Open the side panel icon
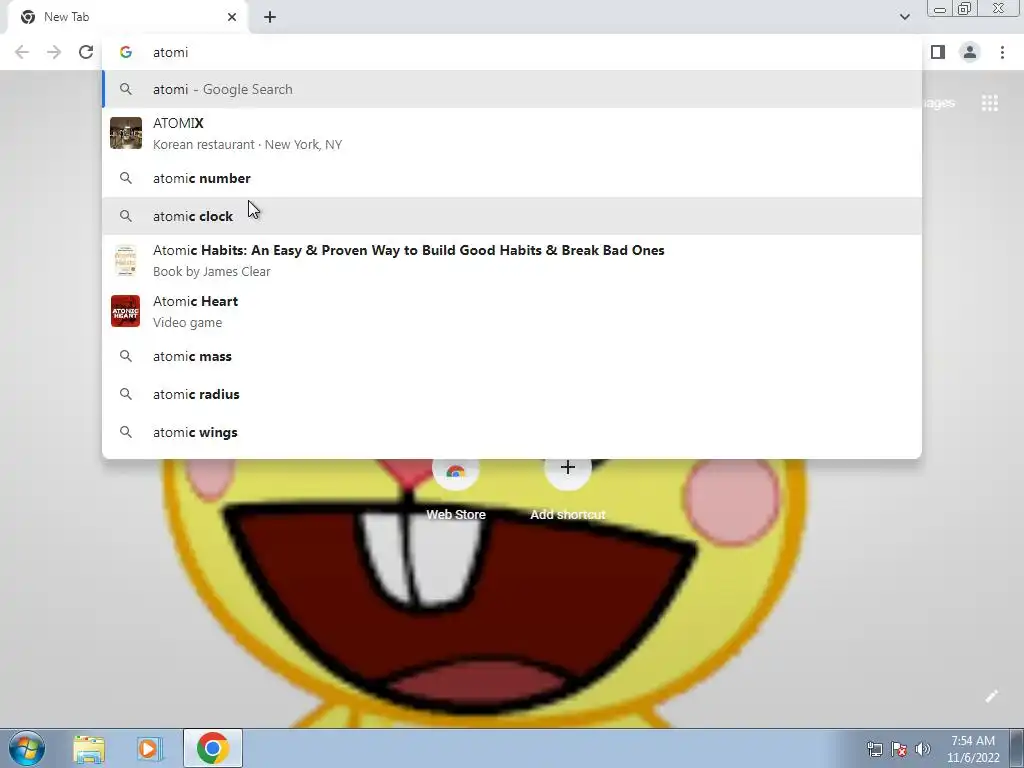This screenshot has height=768, width=1024. coord(938,52)
